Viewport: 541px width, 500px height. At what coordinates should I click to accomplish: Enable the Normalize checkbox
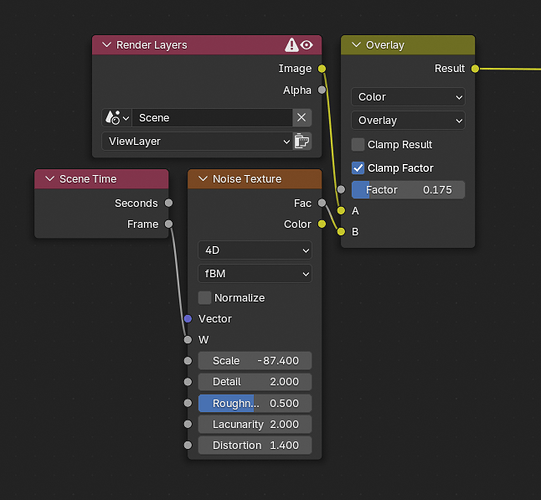tap(205, 298)
